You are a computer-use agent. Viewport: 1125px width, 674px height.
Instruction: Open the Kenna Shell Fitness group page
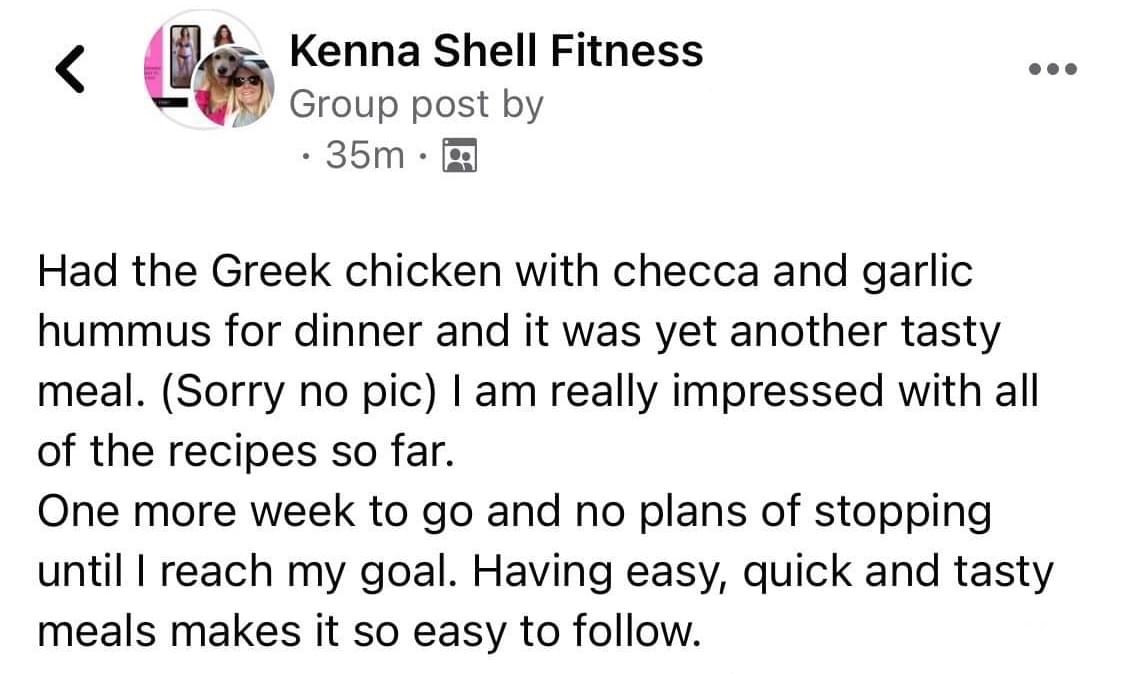(496, 51)
